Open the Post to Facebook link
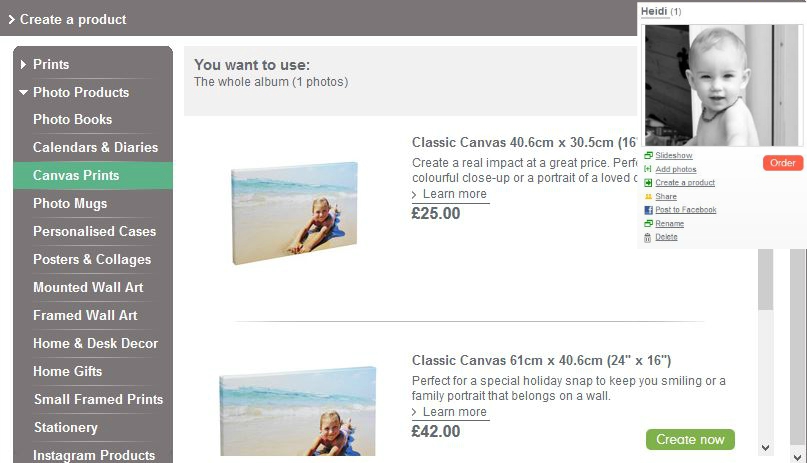Screen dimensions: 807x463 coord(686,210)
